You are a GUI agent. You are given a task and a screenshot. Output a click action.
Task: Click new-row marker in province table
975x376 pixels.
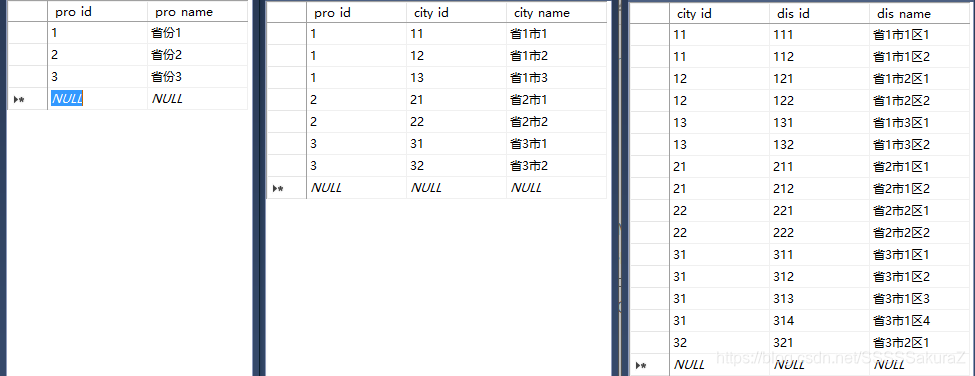[x=19, y=99]
